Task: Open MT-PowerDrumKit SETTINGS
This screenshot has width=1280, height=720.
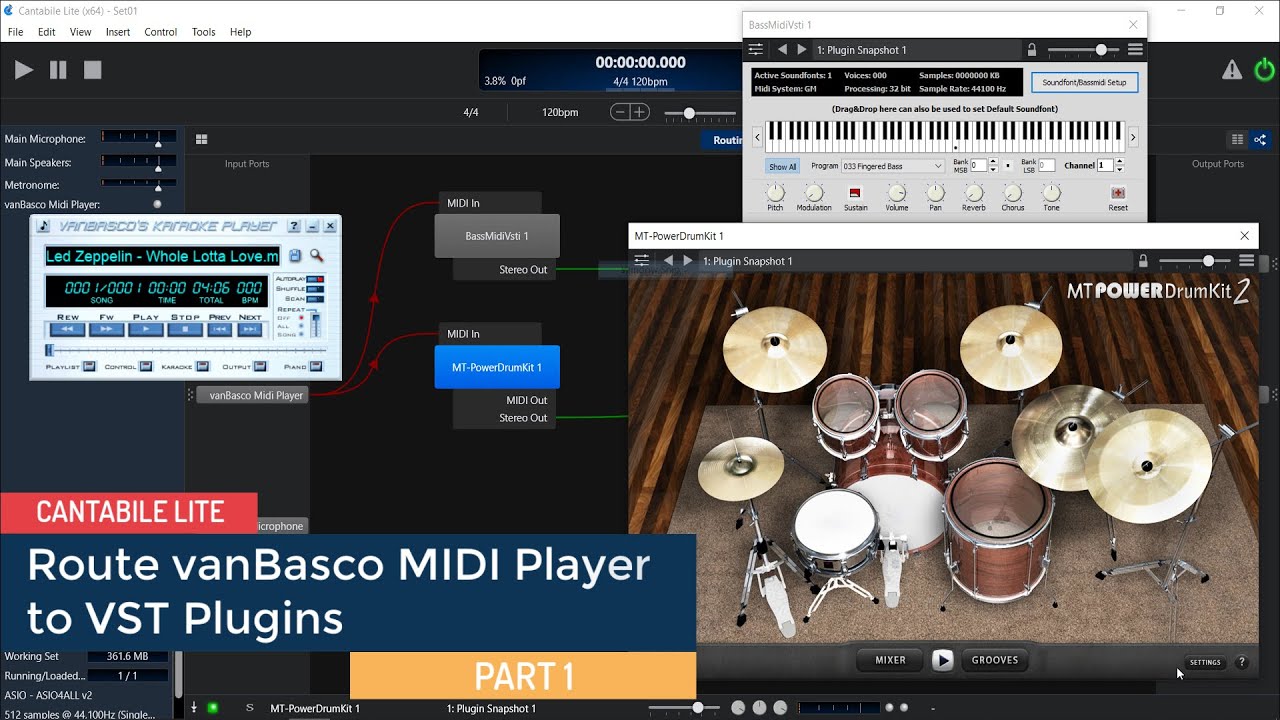Action: (1205, 662)
